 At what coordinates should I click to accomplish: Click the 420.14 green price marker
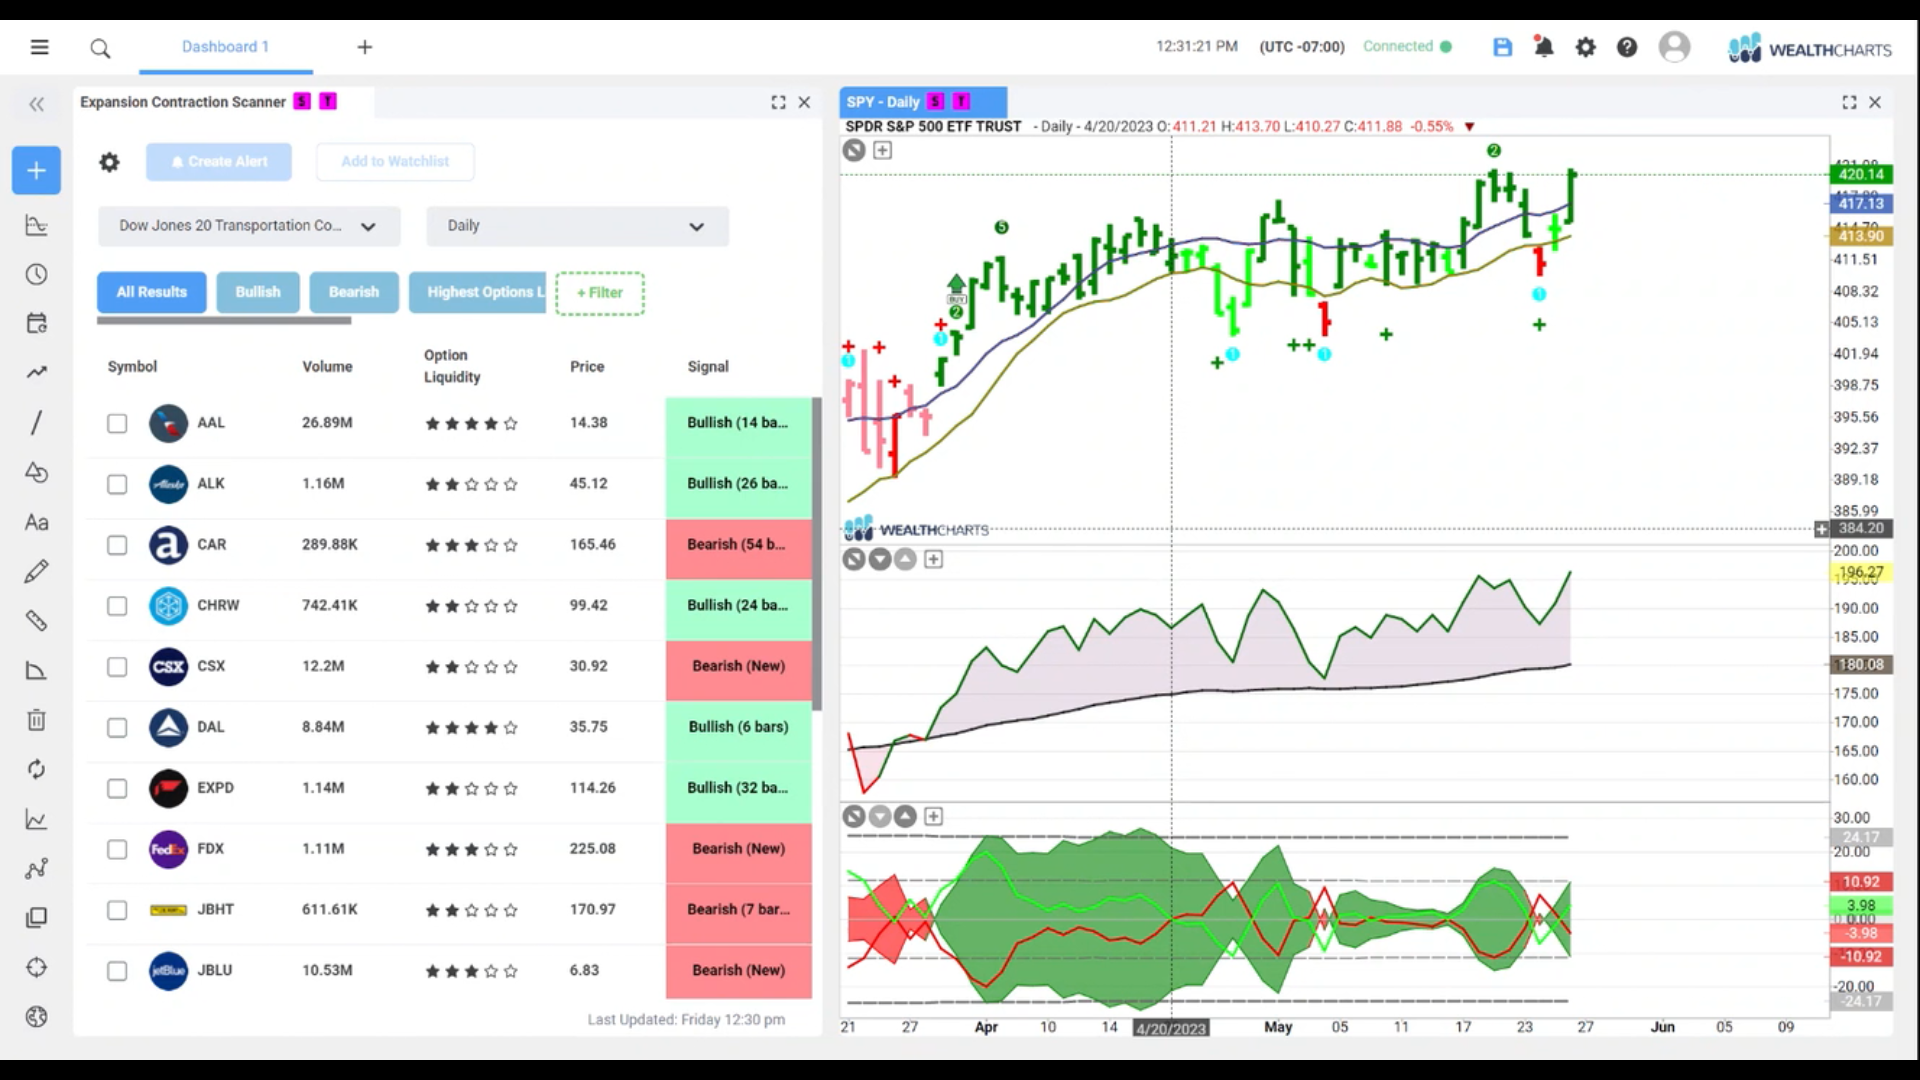click(1861, 174)
